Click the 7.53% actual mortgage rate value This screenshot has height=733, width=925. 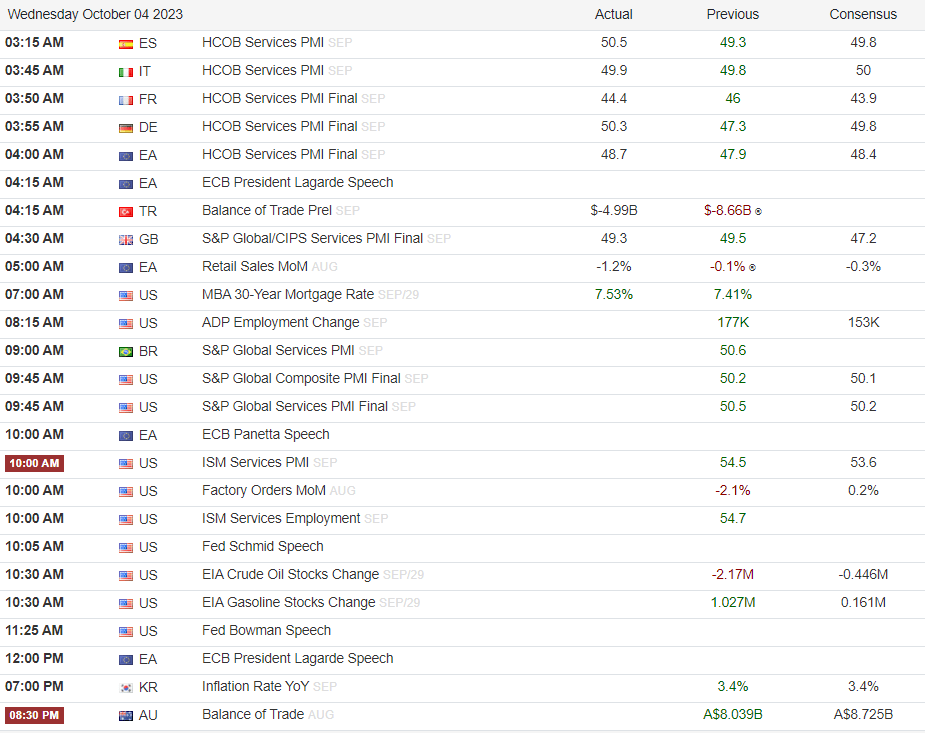point(614,294)
